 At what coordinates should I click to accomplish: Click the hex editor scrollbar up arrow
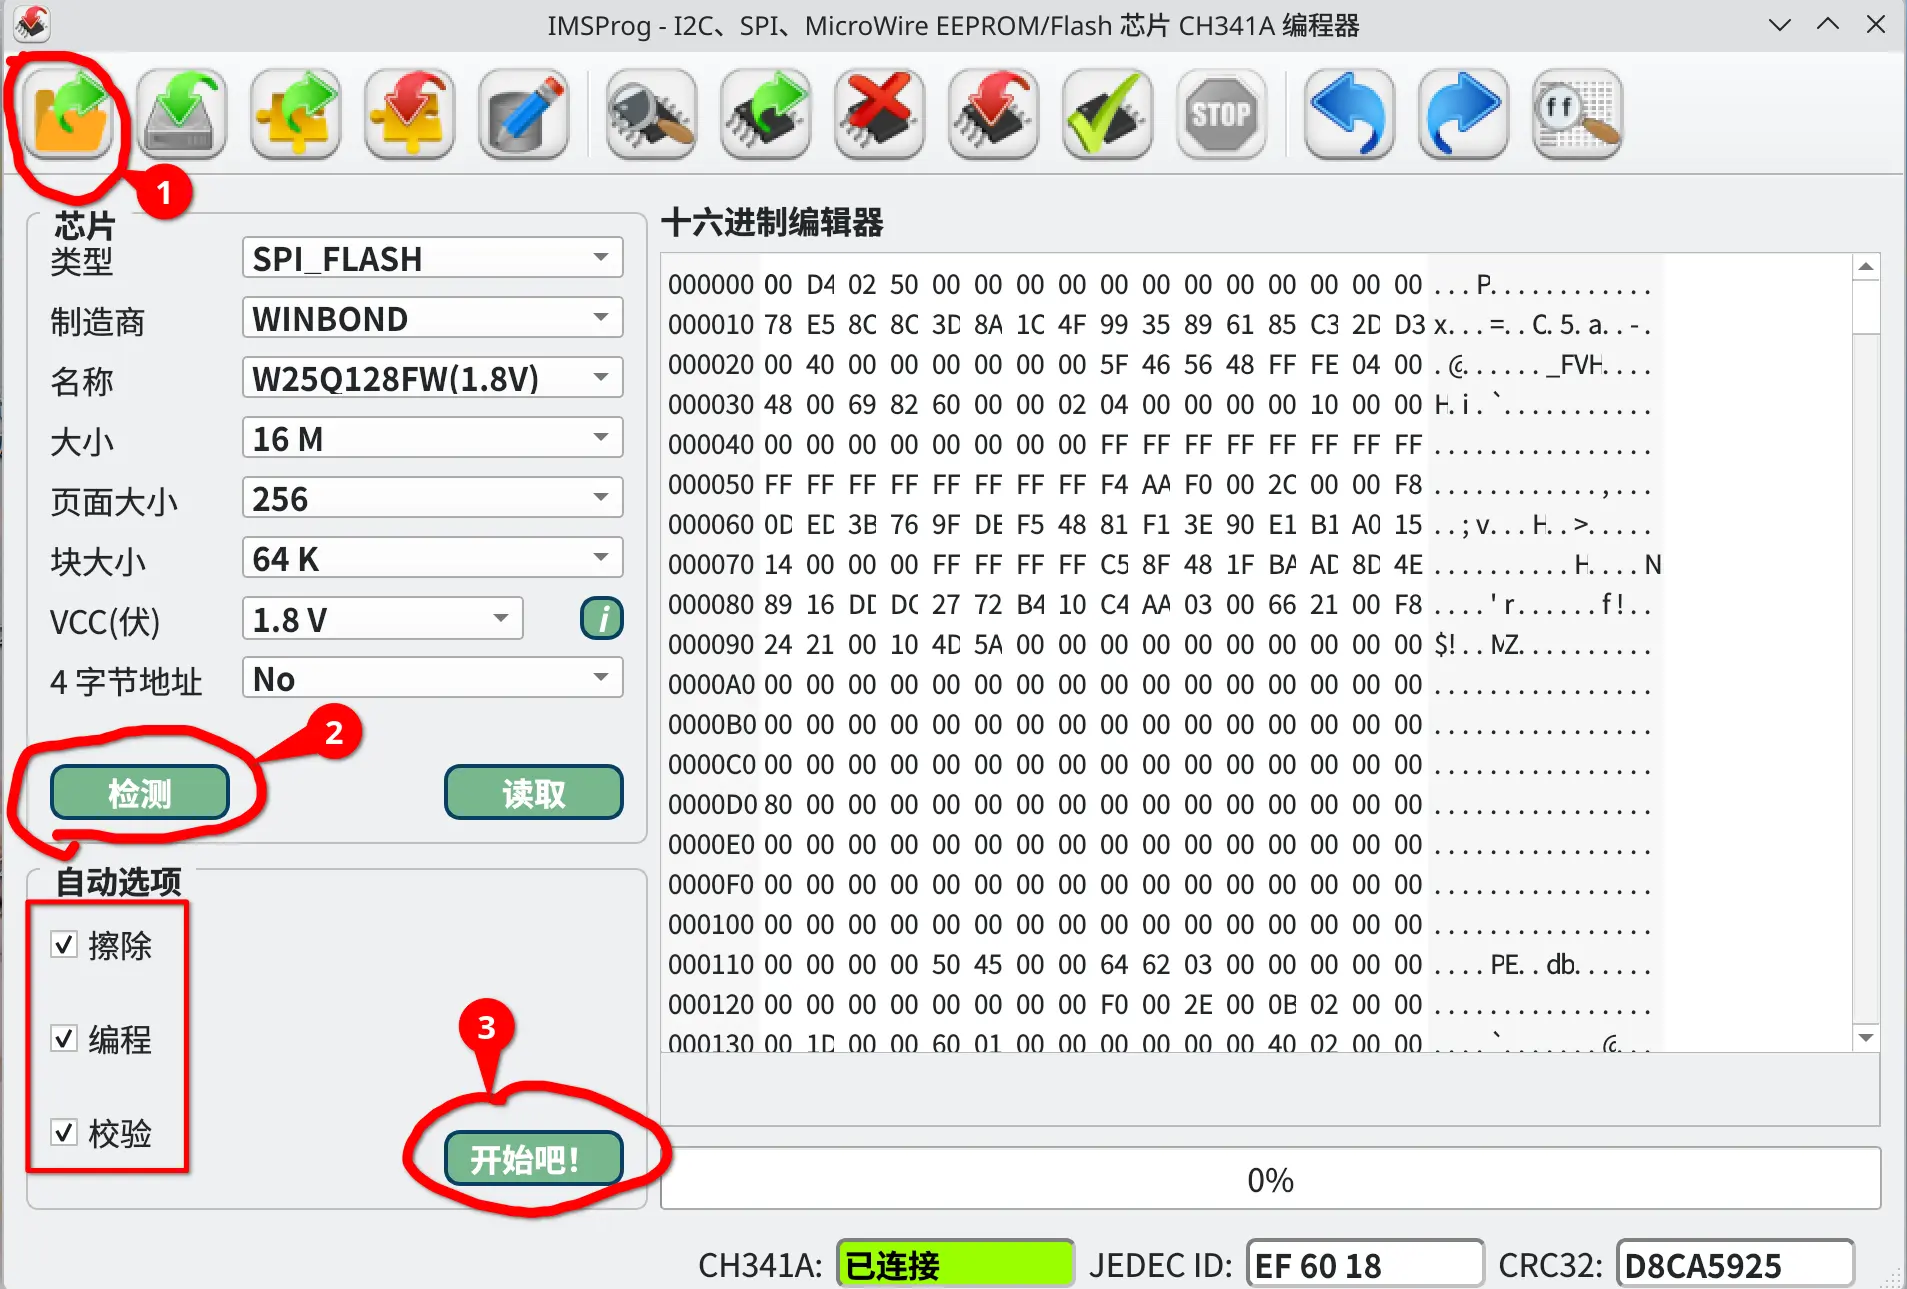pos(1865,267)
